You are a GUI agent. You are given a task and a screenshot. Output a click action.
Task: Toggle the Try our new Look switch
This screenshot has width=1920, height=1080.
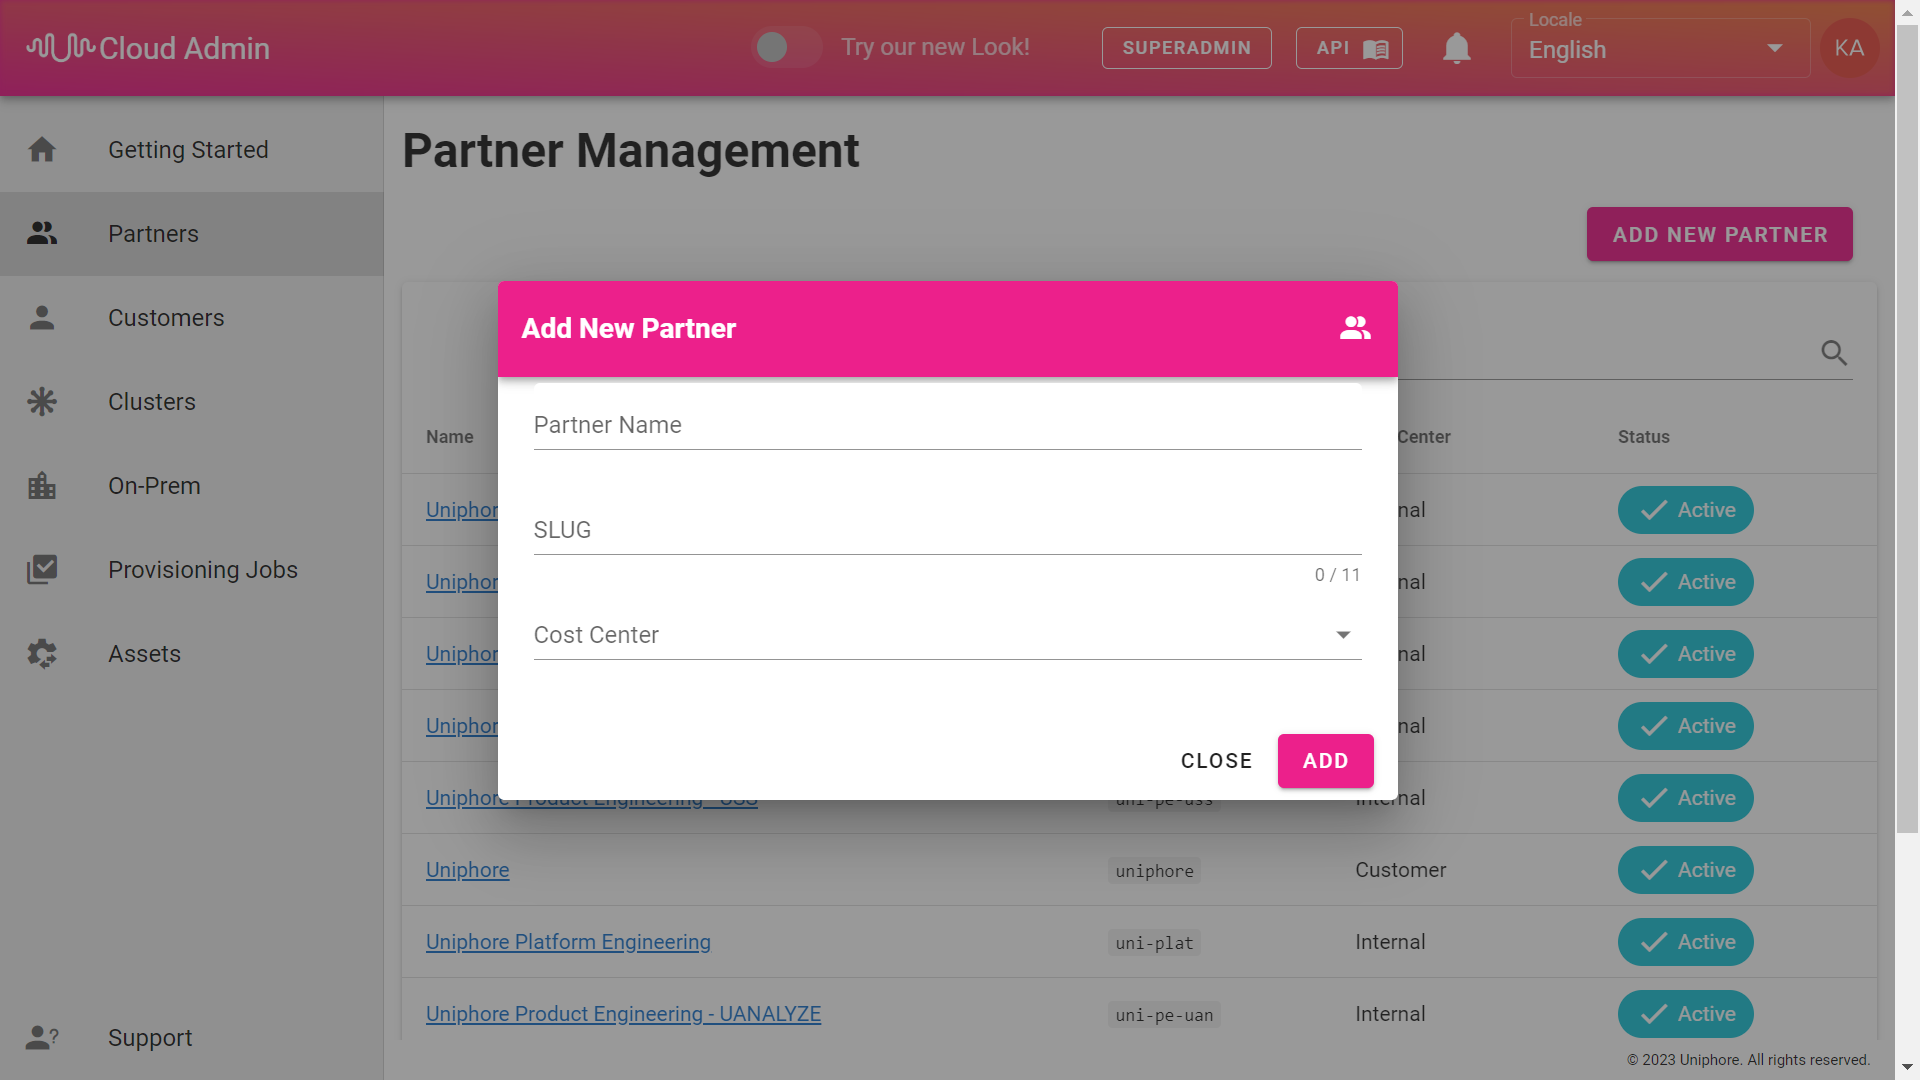[786, 47]
